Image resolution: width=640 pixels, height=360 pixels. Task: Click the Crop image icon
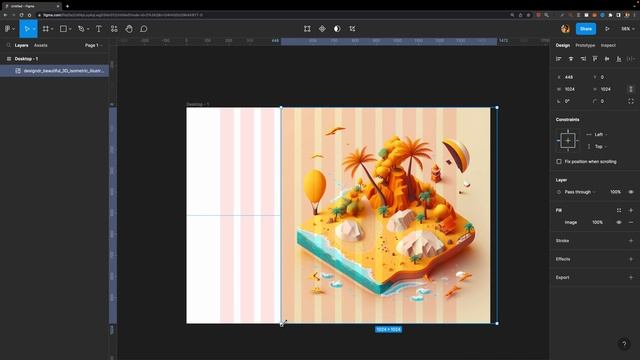pos(352,29)
